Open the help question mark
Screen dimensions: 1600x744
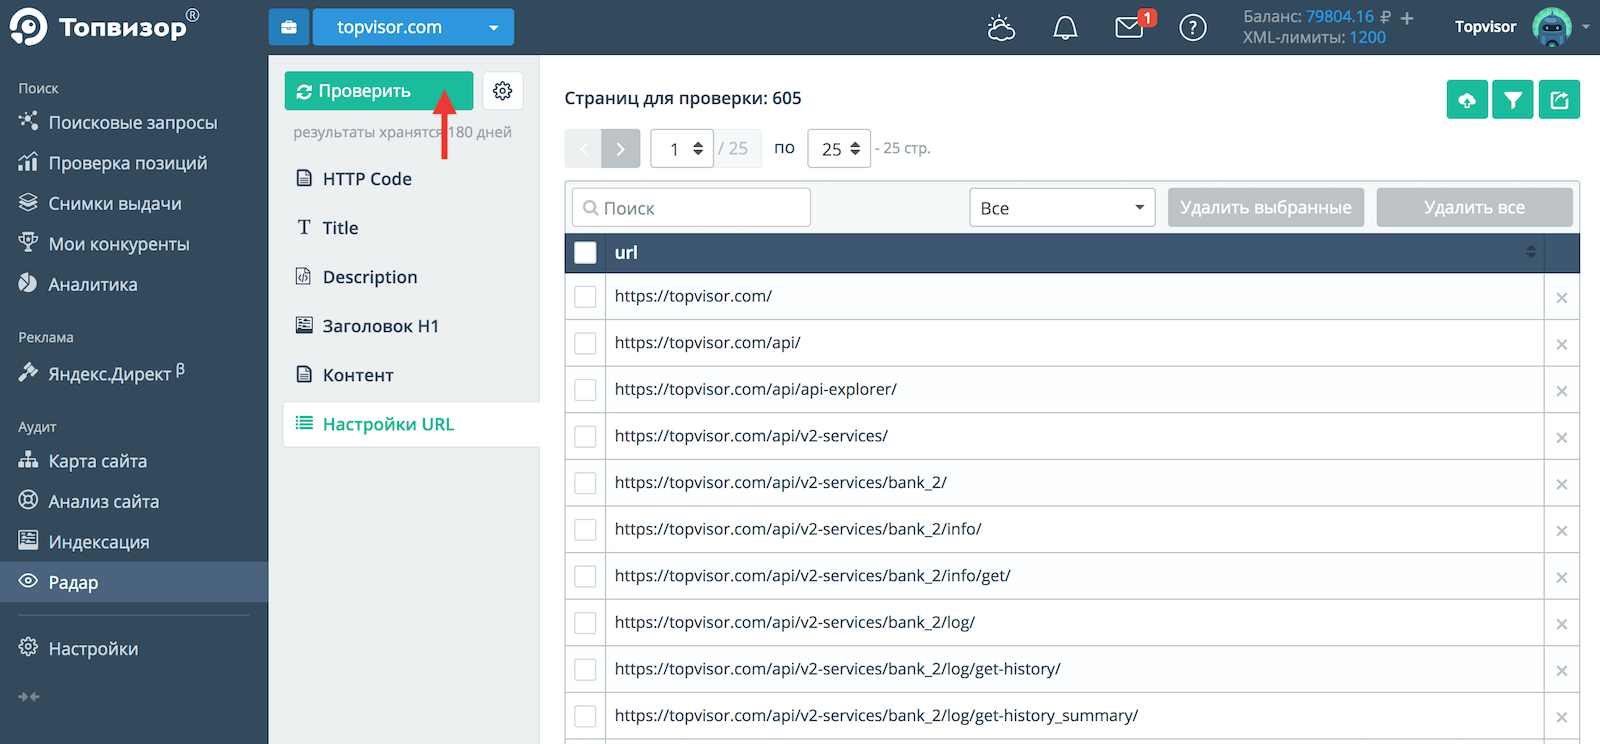tap(1193, 28)
